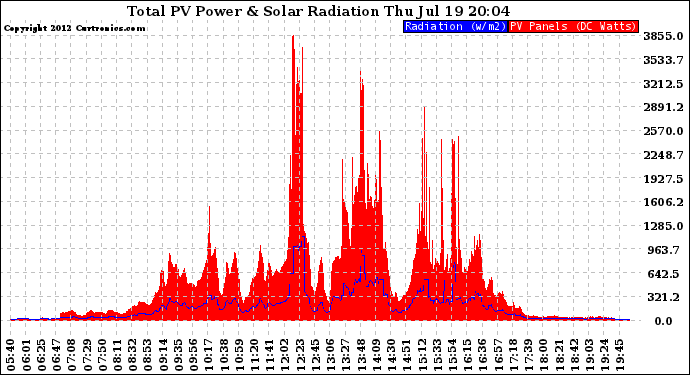Click the y-axis value 2248.7
Viewport: 690px width, 375px height.
(663, 155)
